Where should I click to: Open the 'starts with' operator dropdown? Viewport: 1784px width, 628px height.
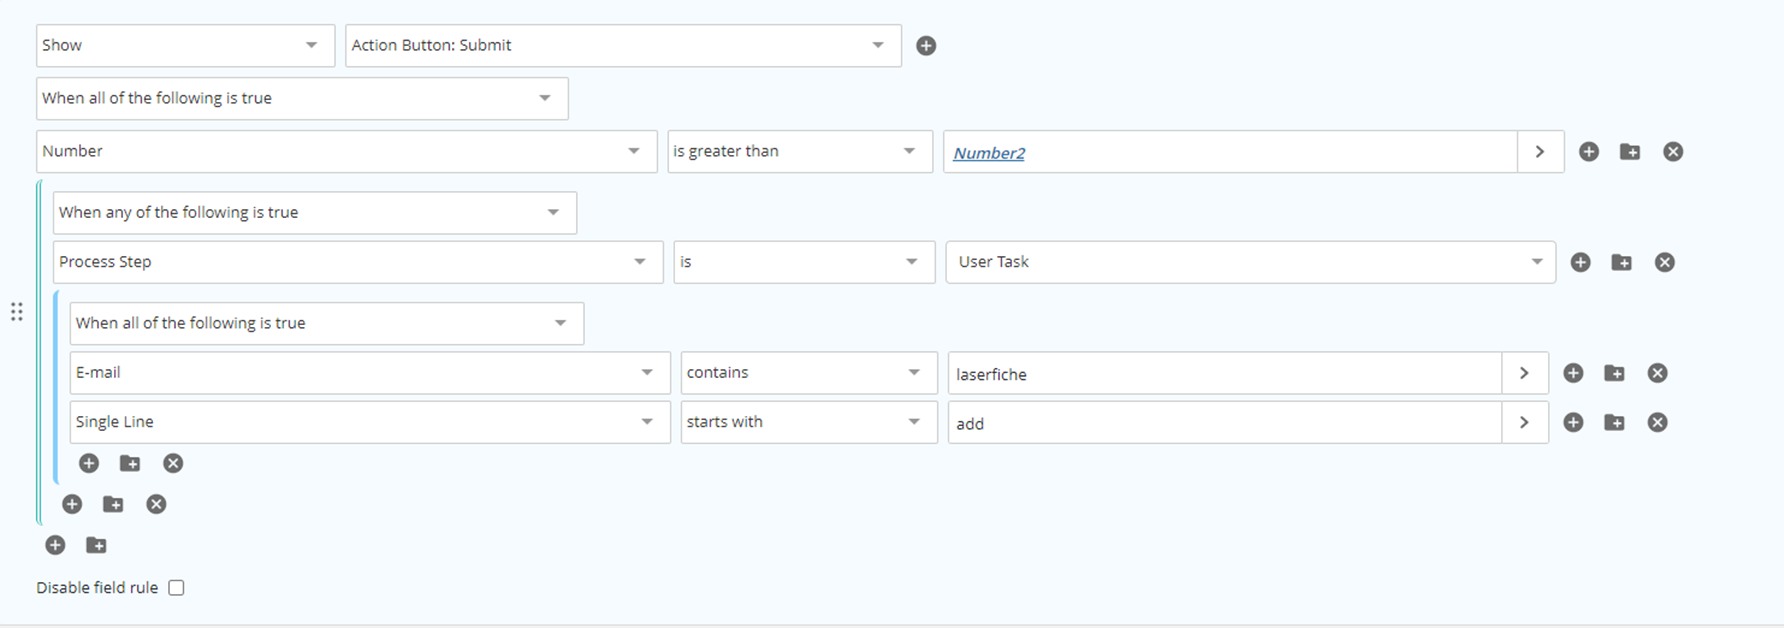coord(809,422)
